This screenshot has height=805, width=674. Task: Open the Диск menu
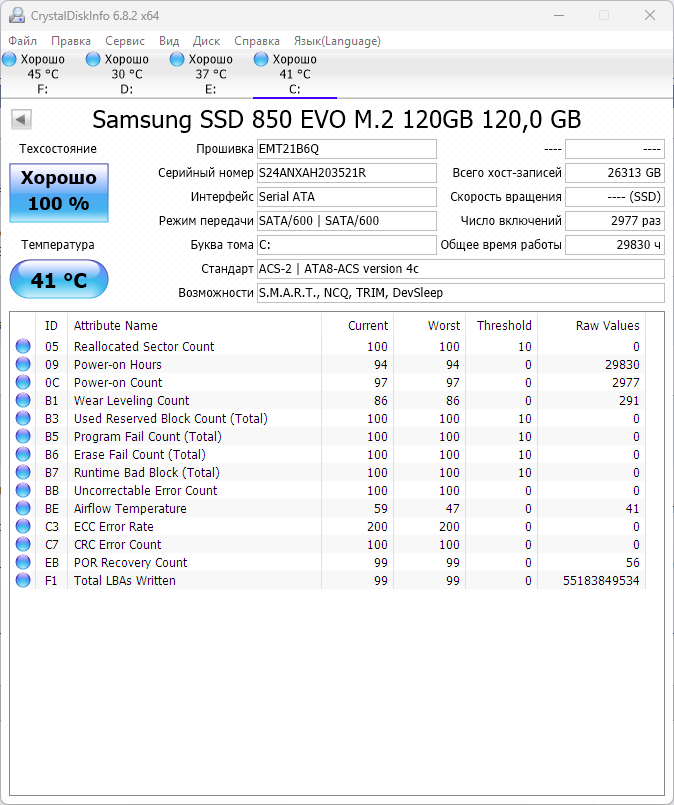click(206, 41)
